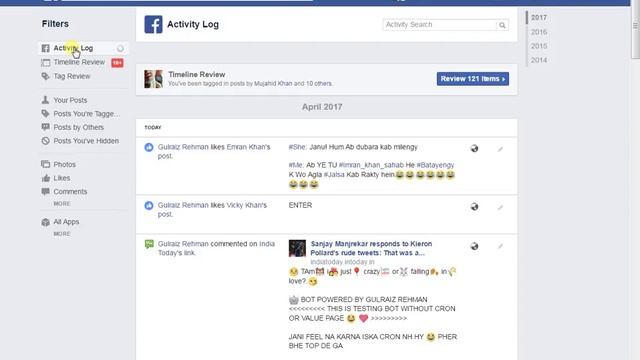
Task: Click the Tag Review tag icon
Action: click(45, 76)
